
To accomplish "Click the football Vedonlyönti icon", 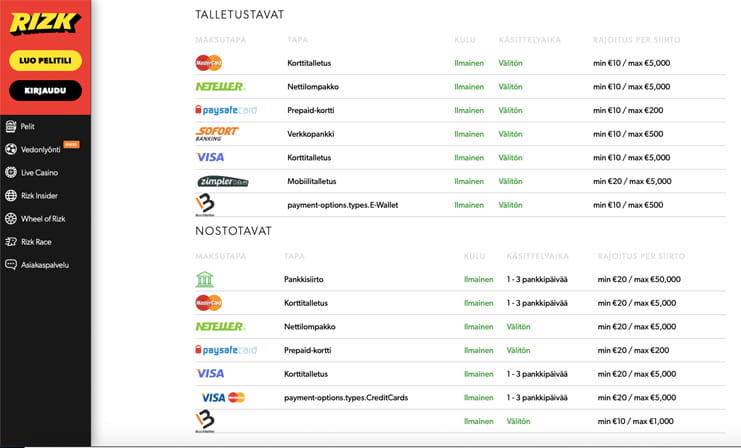I will coord(11,149).
